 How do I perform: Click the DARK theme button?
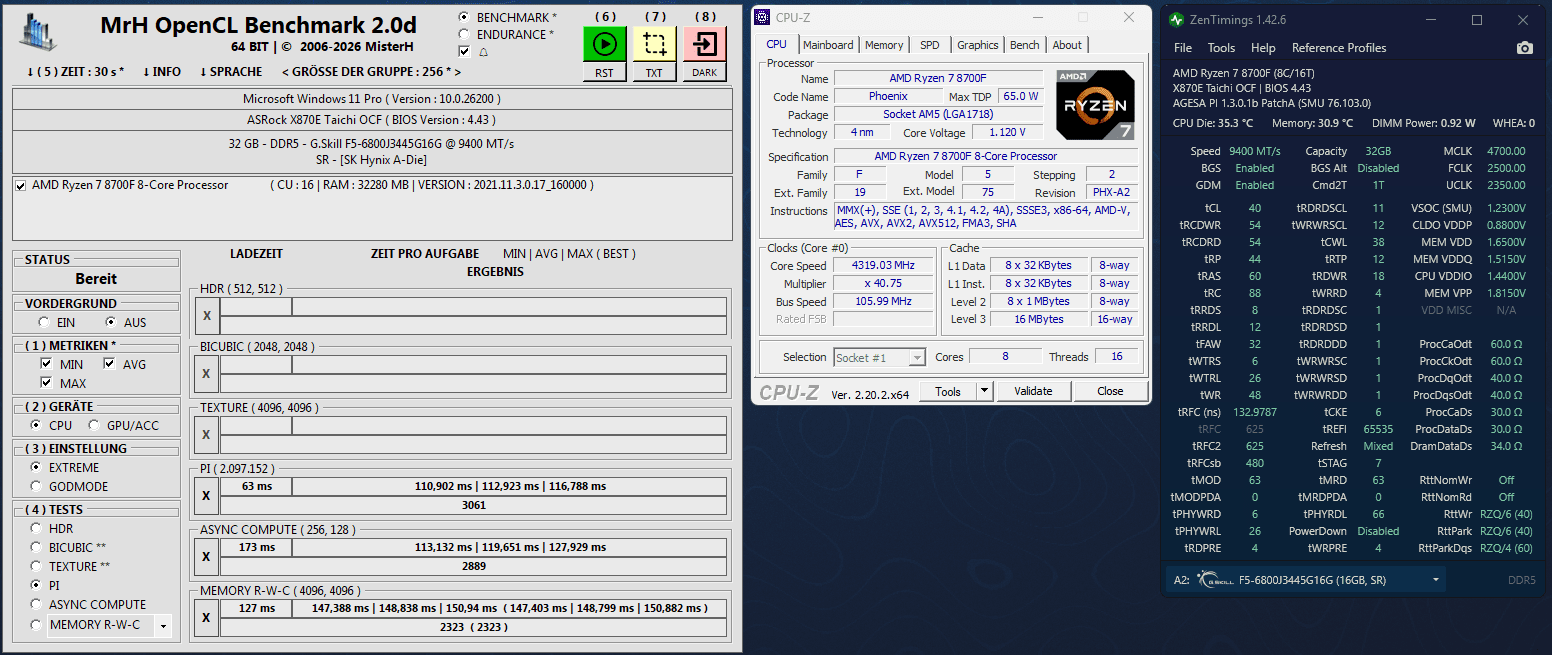705,72
